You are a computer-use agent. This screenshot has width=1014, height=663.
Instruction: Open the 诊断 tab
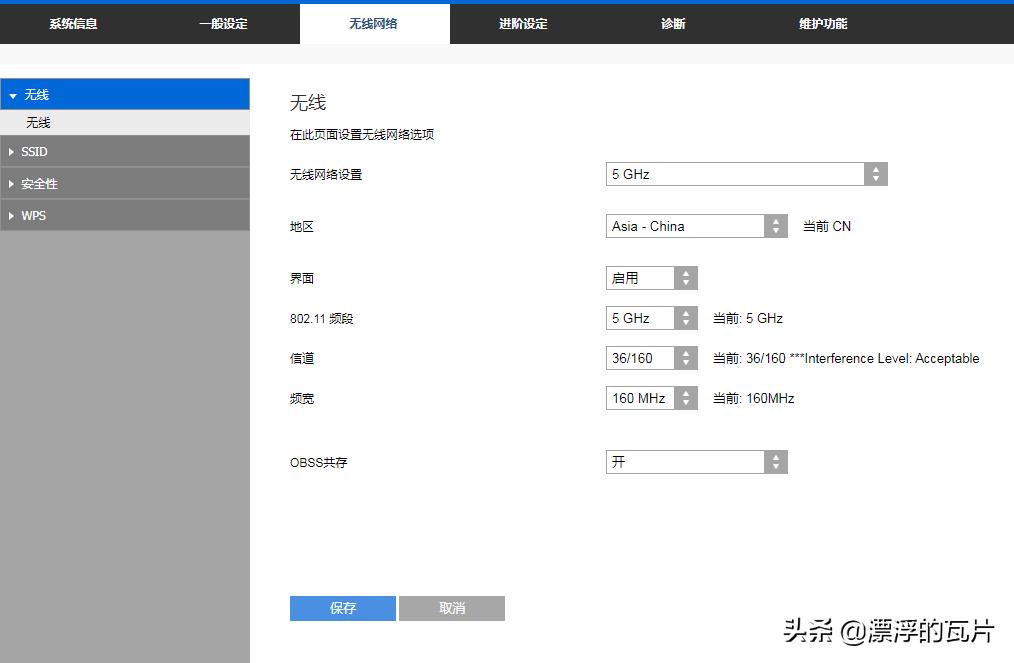[x=673, y=24]
